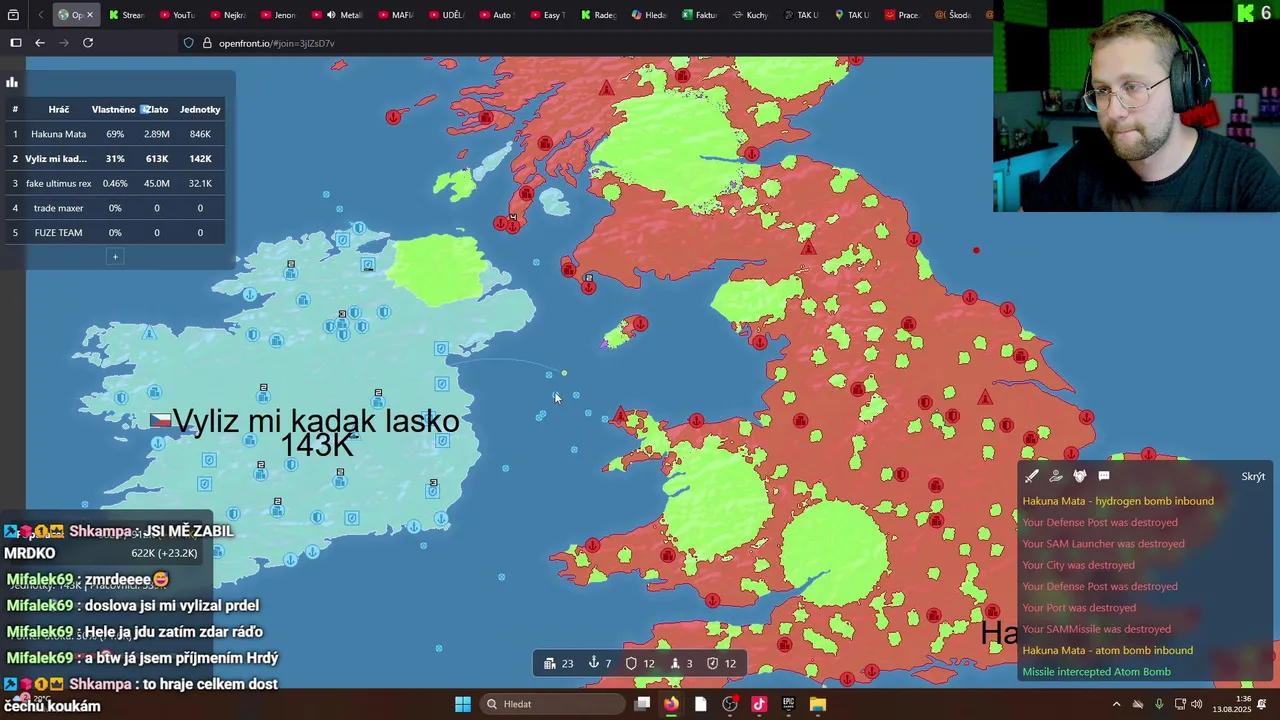The image size is (1280, 720).
Task: Click taskbar Hledat search box
Action: [x=550, y=704]
